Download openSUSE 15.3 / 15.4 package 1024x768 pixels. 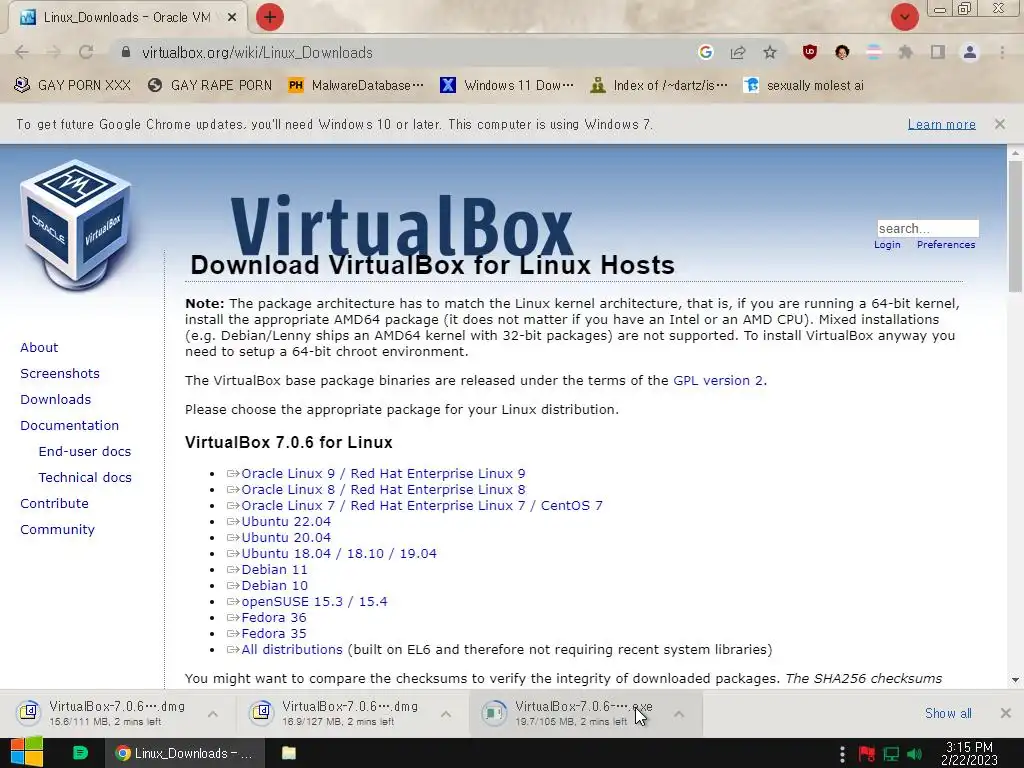(x=314, y=601)
